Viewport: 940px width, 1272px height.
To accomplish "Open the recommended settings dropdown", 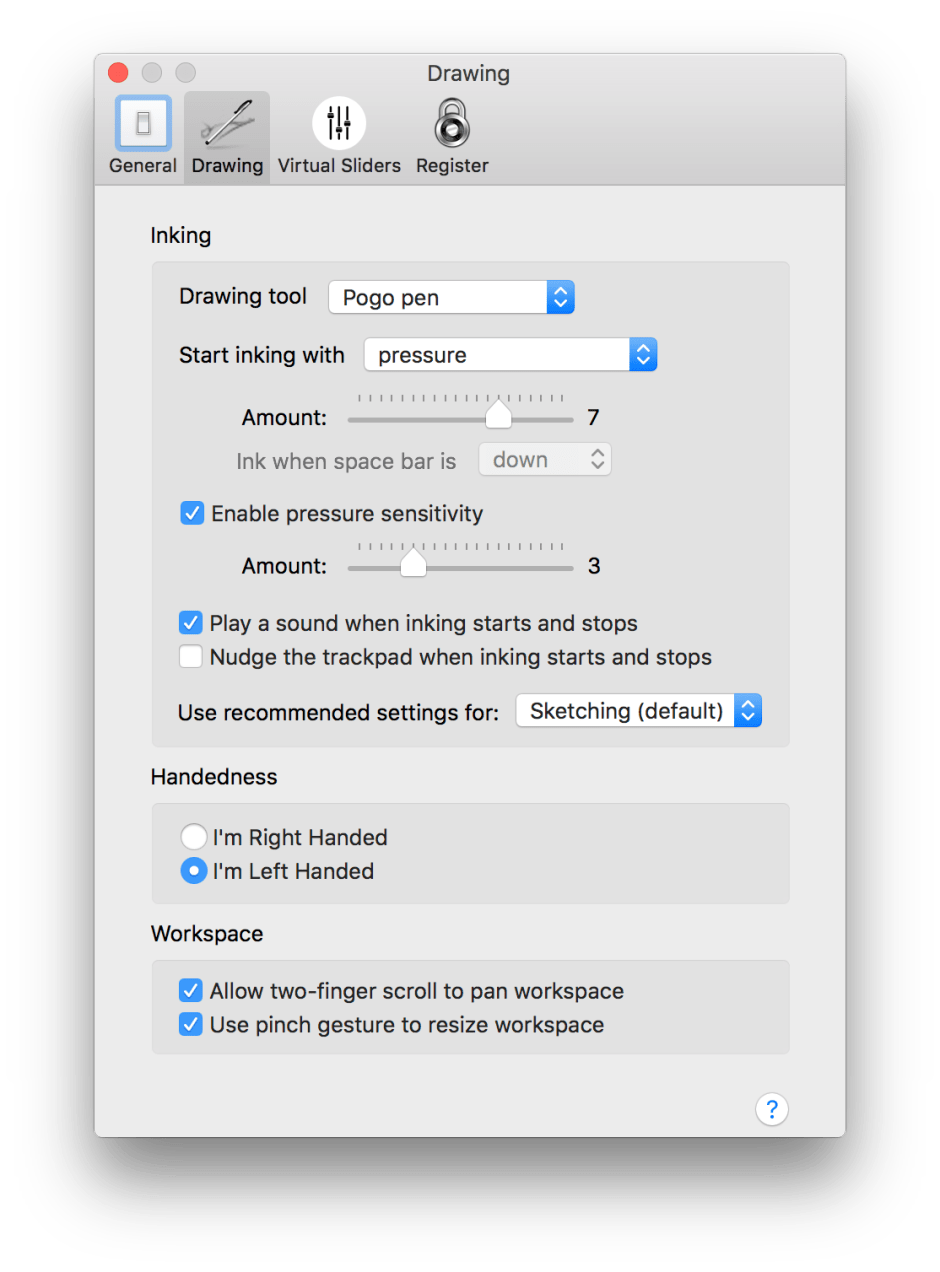I will coord(638,711).
